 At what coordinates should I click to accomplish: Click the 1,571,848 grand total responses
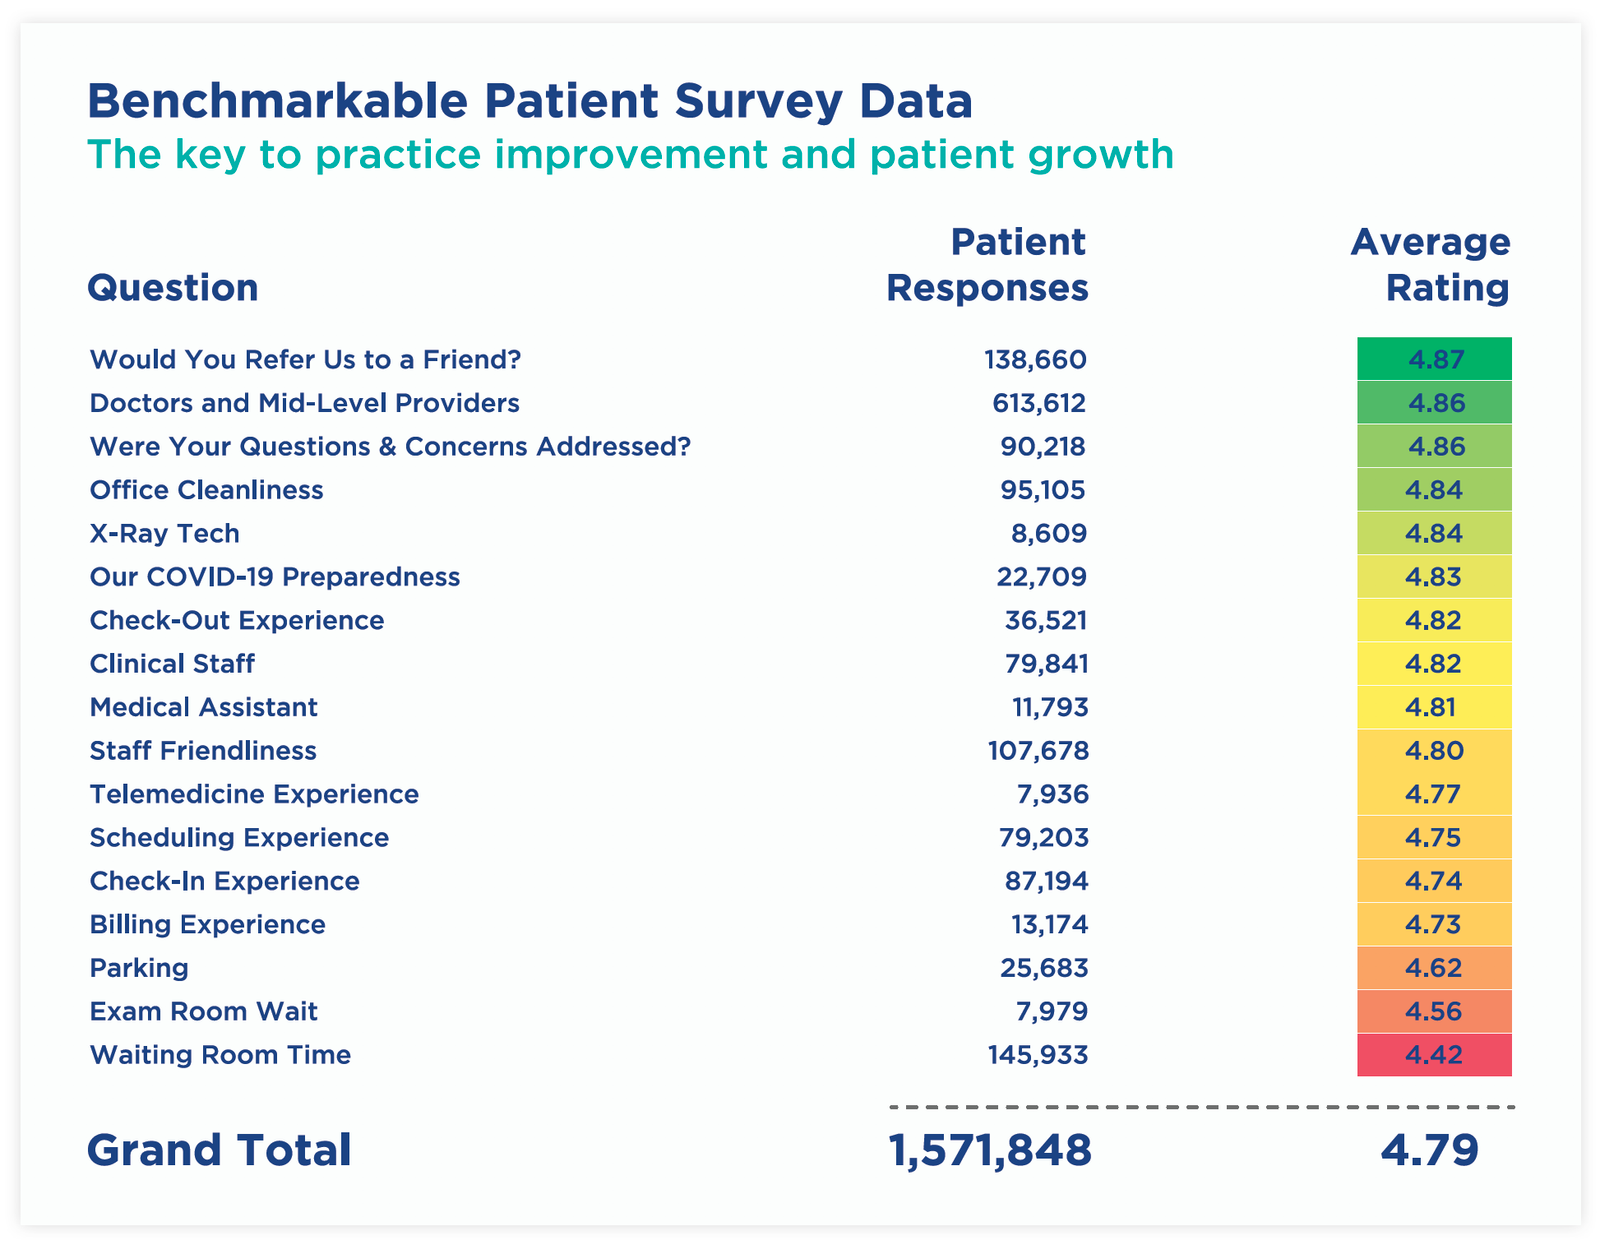point(990,1150)
